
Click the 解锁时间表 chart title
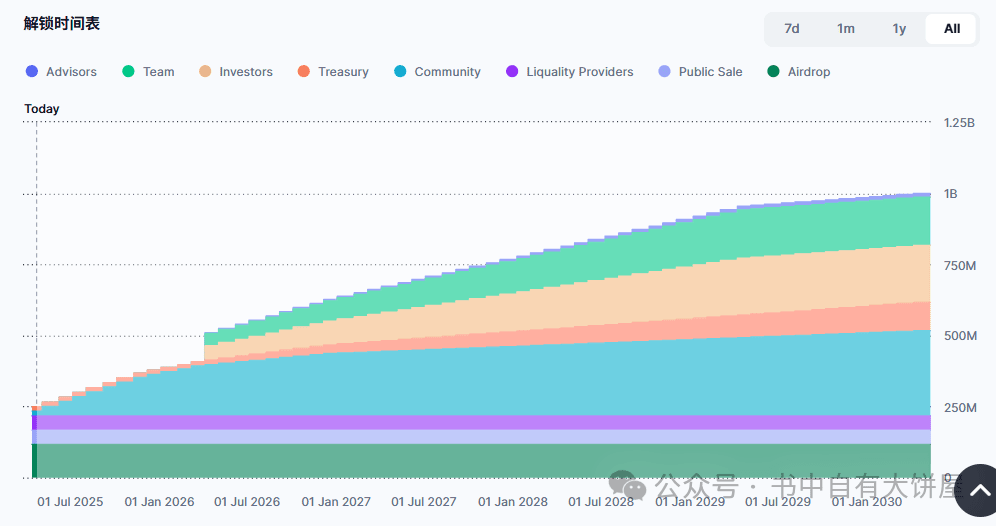[62, 24]
